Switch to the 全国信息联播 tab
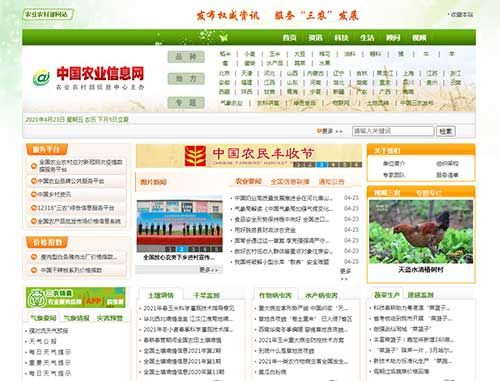 click(290, 182)
